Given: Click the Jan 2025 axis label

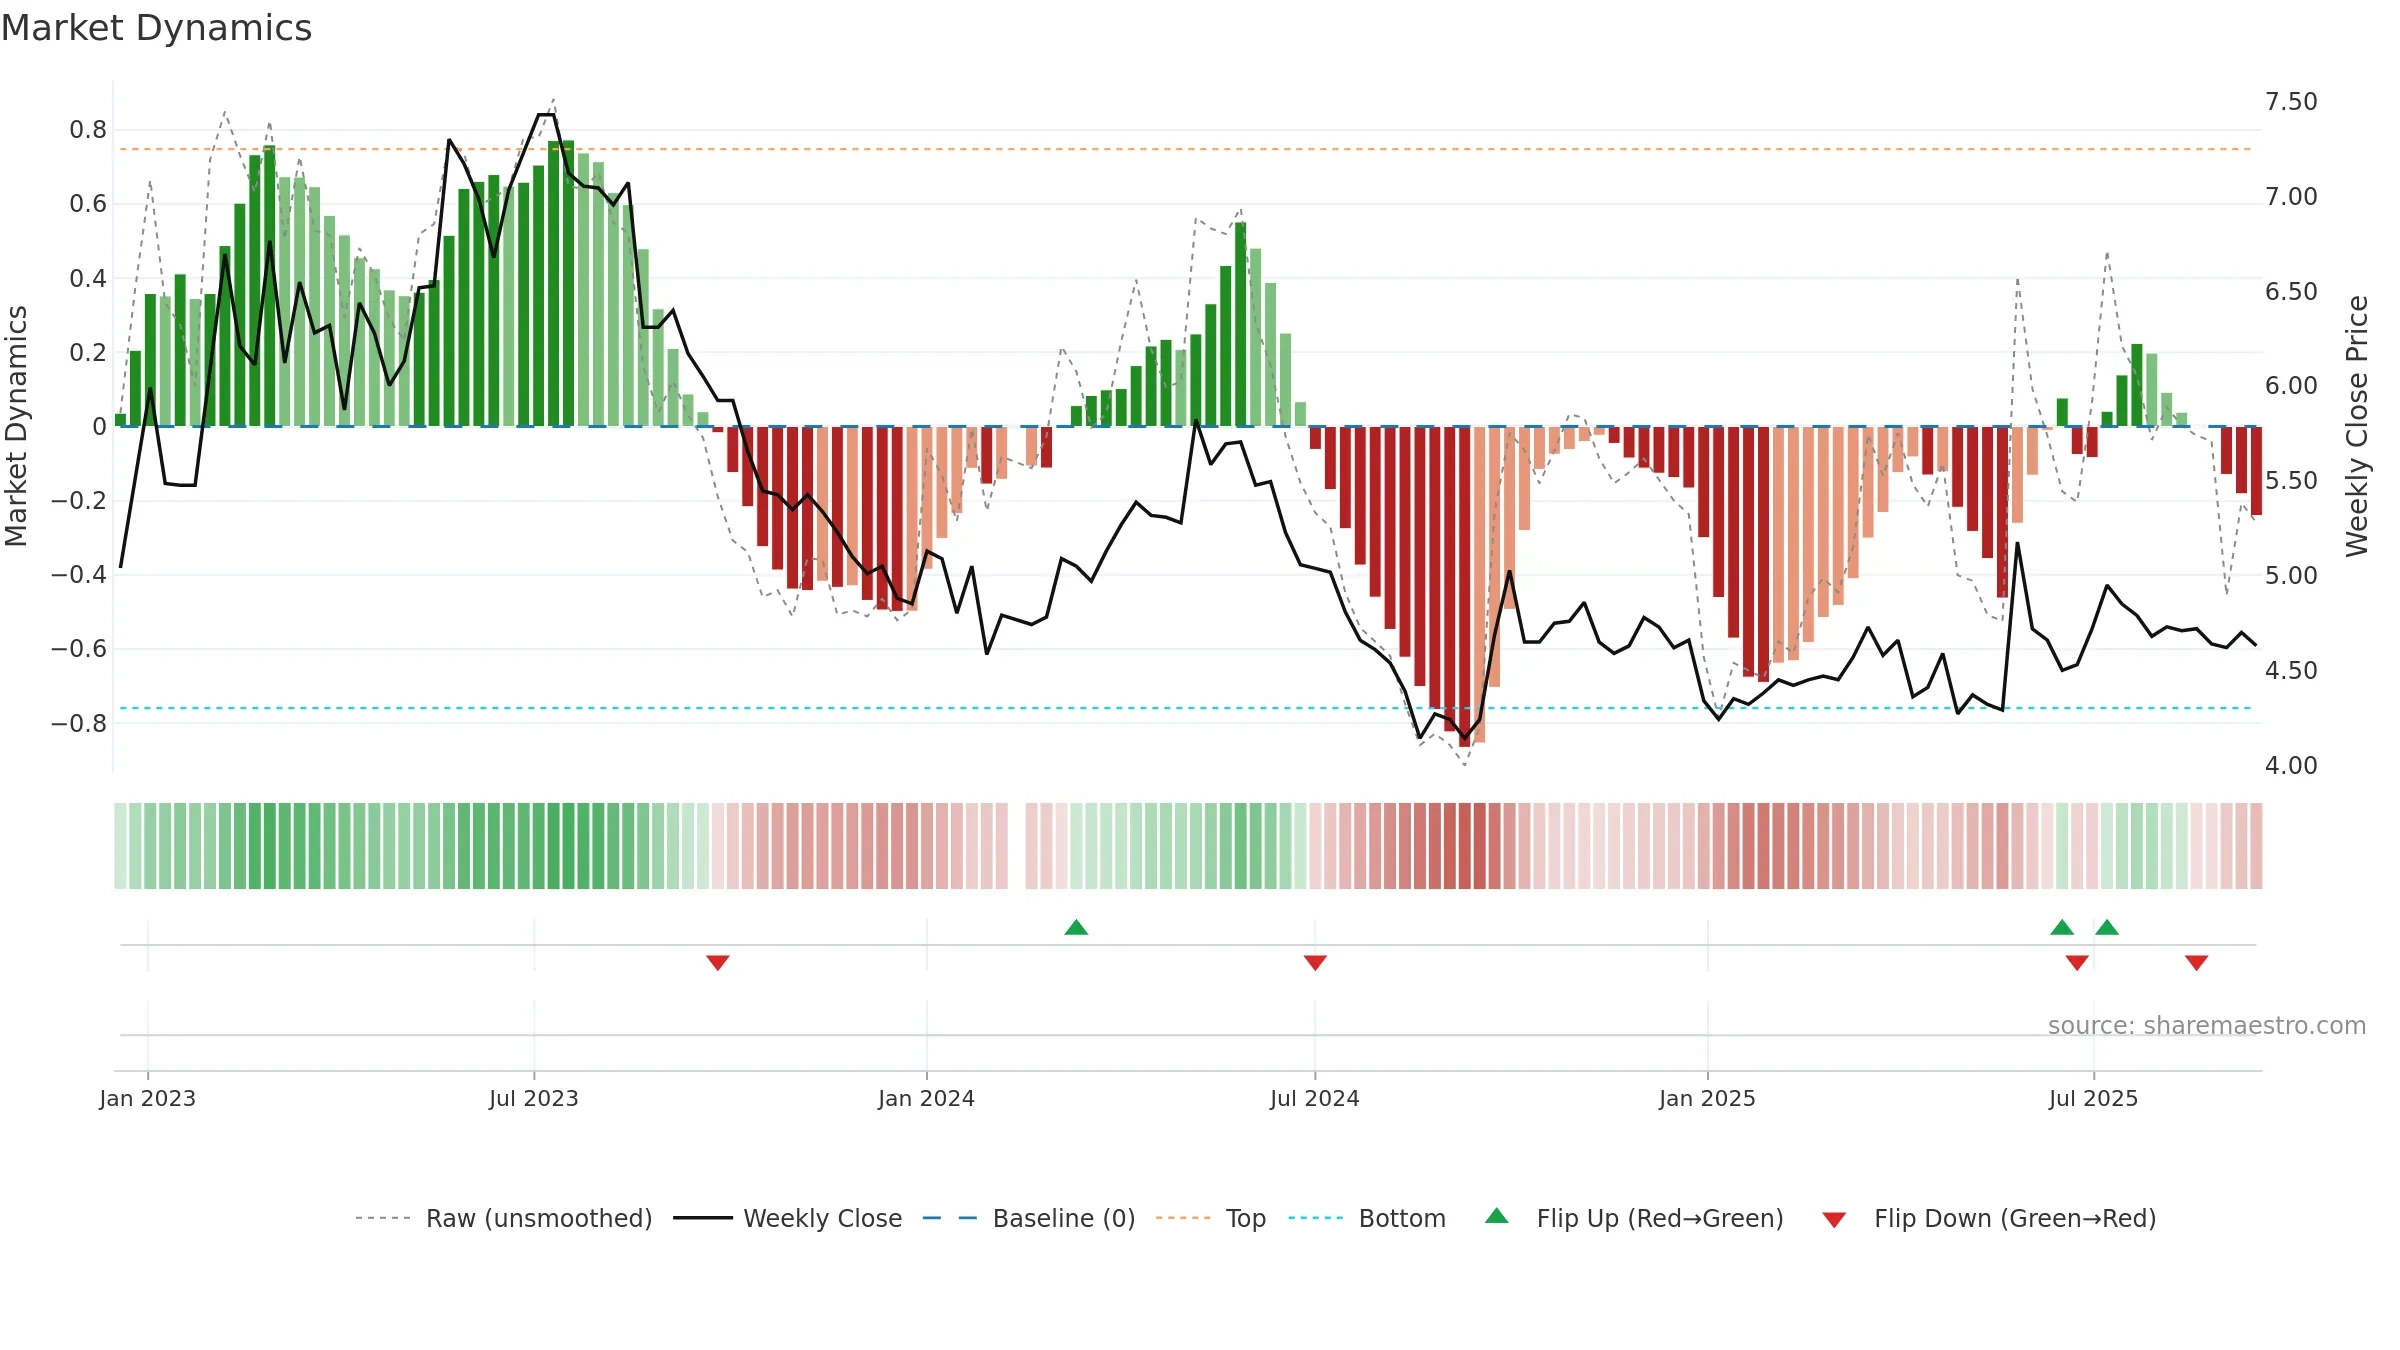Looking at the screenshot, I should 1708,1098.
